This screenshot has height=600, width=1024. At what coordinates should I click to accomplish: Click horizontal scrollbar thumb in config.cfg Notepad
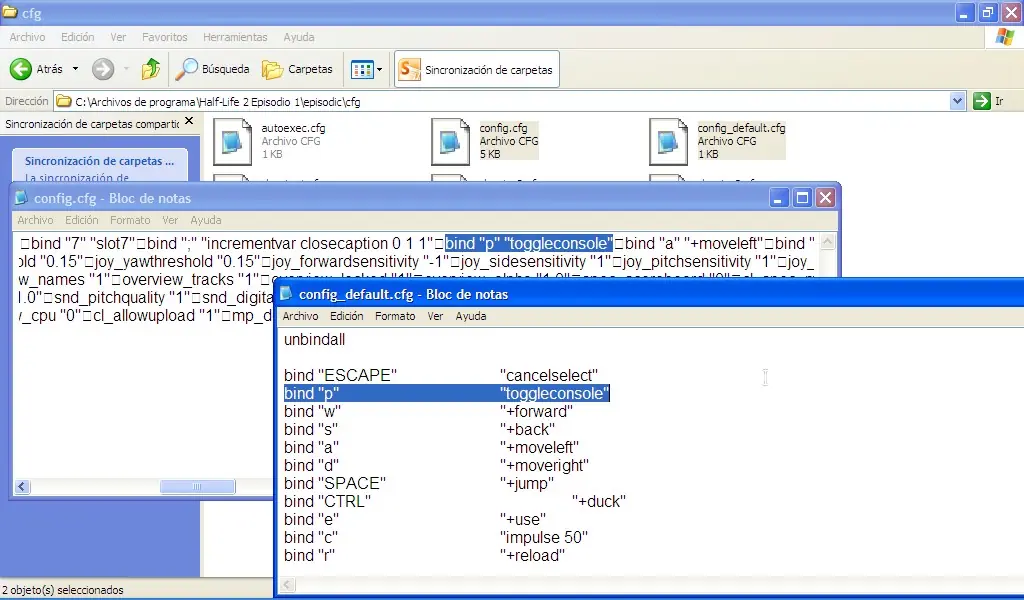(x=197, y=486)
